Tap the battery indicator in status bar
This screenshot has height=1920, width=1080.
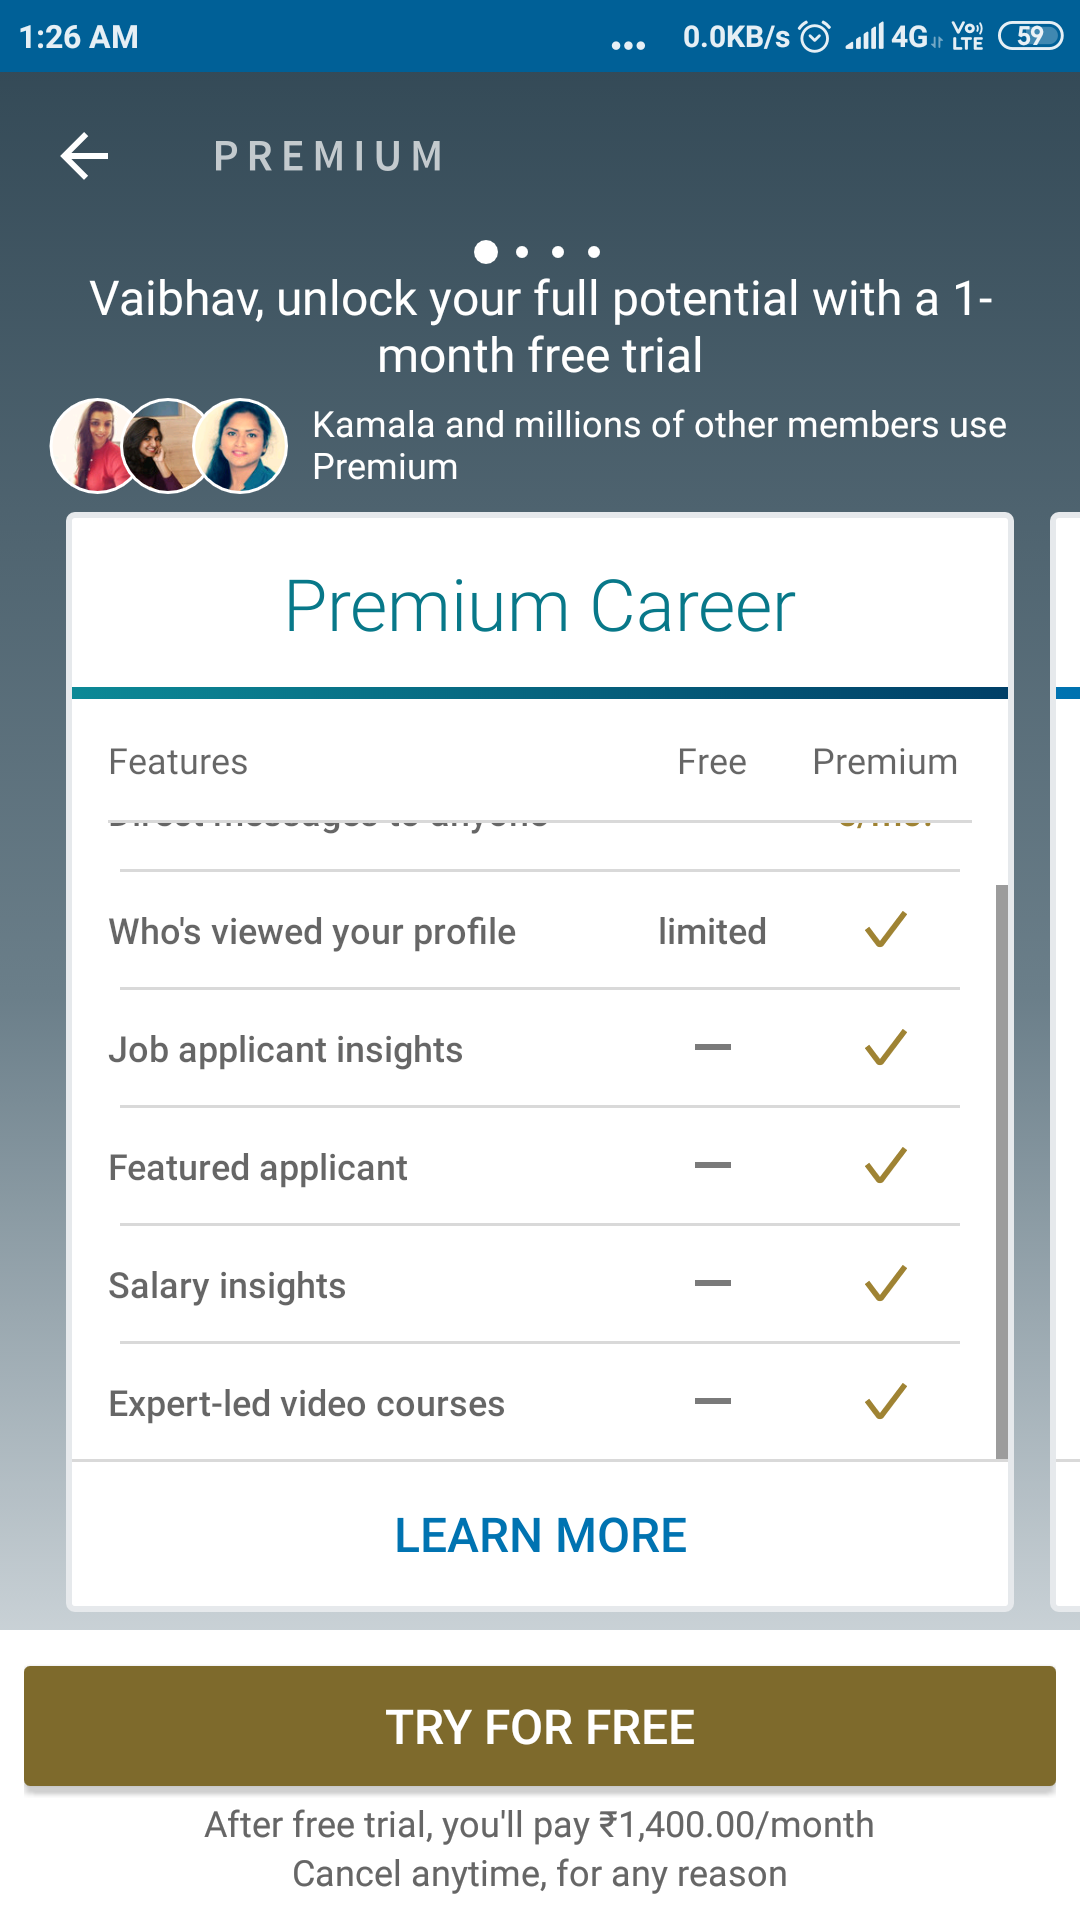[x=1030, y=37]
